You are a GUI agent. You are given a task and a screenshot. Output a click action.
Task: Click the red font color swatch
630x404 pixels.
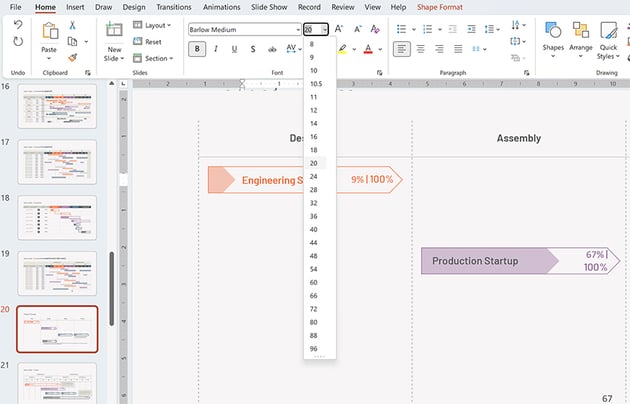point(368,48)
